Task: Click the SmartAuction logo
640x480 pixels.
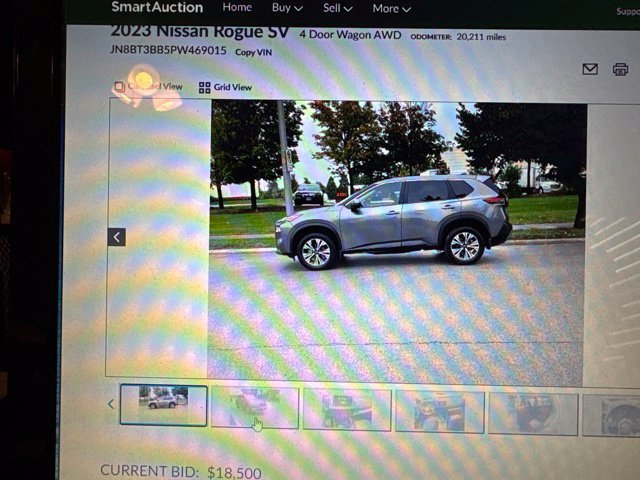Action: tap(157, 7)
